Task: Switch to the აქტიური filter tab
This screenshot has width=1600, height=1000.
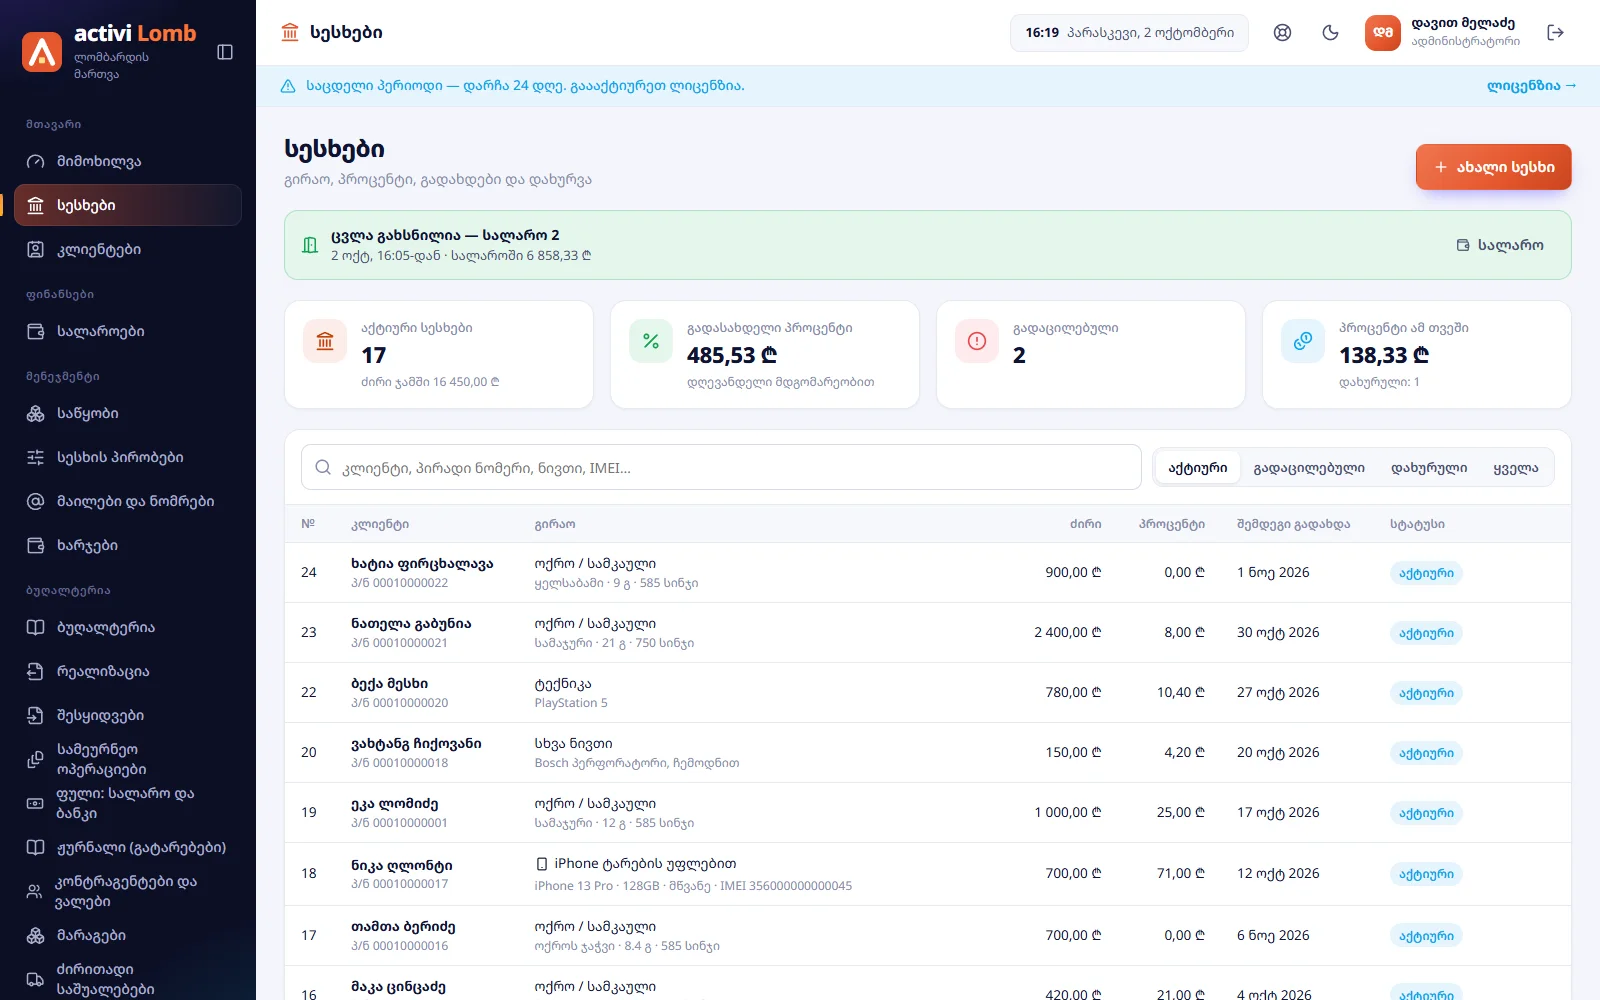Action: coord(1198,468)
